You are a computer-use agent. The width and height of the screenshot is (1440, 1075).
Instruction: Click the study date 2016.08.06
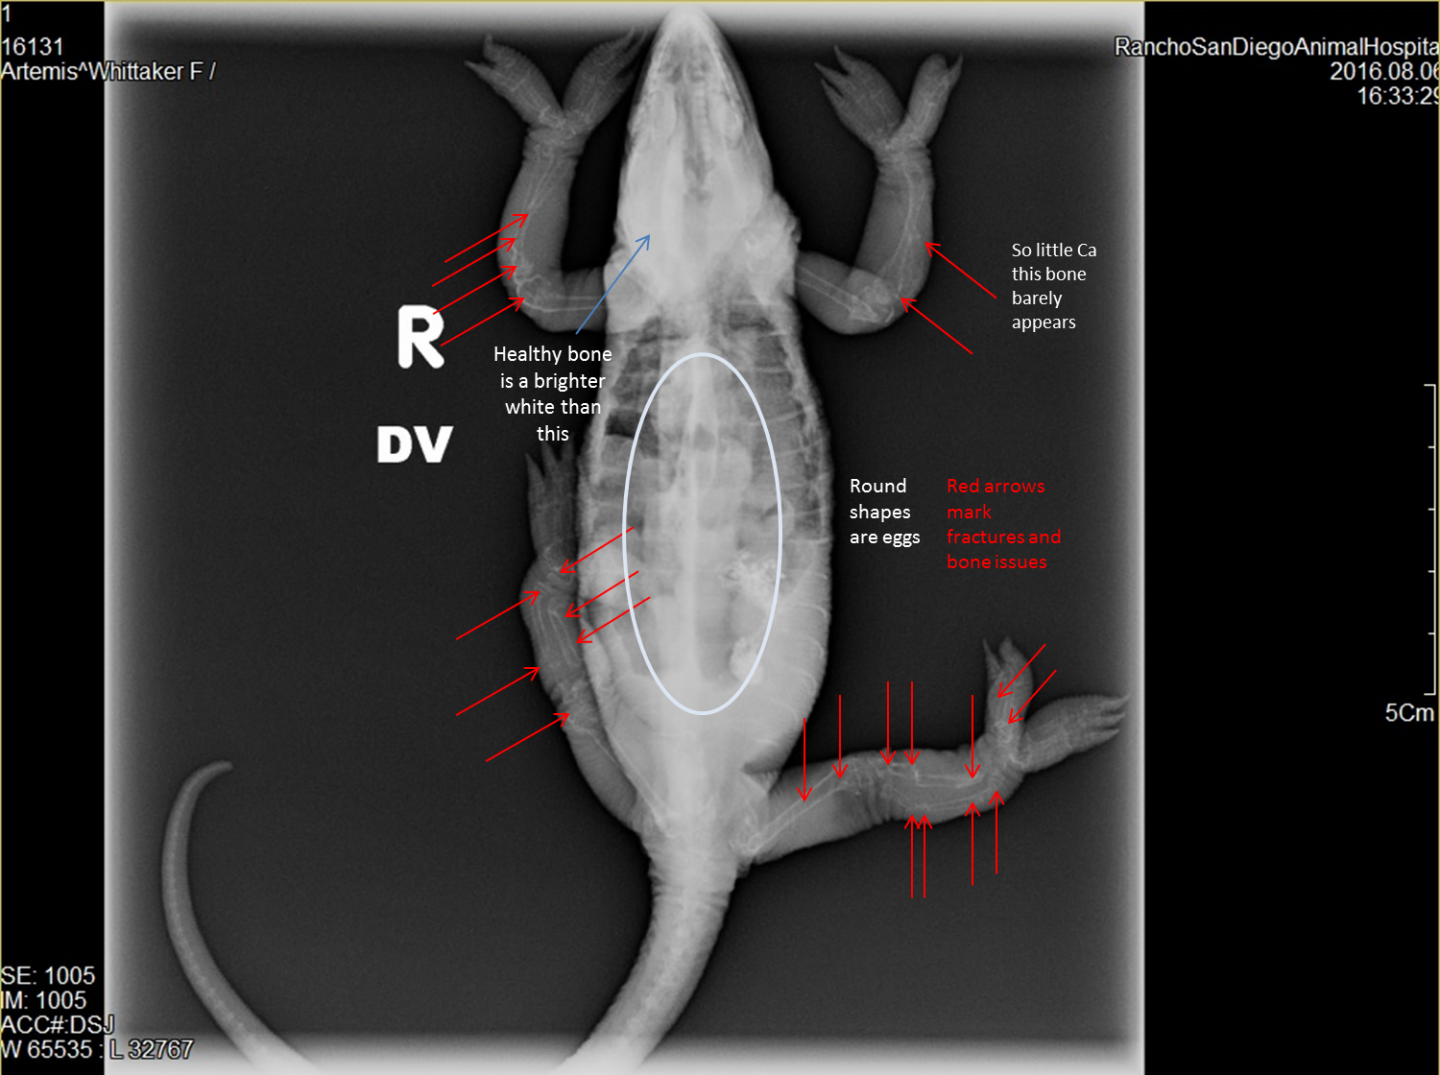click(1384, 72)
